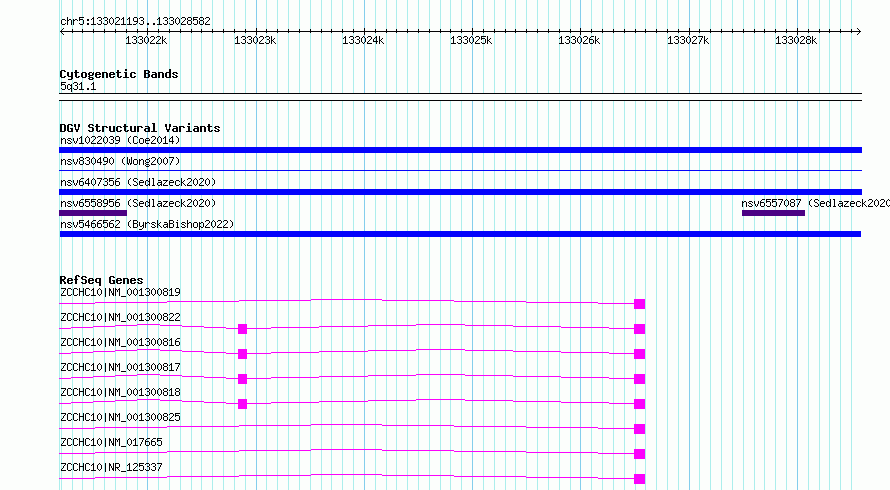Select the NM_001300818 left exon box
Image resolution: width=890 pixels, height=490 pixels.
click(x=242, y=404)
